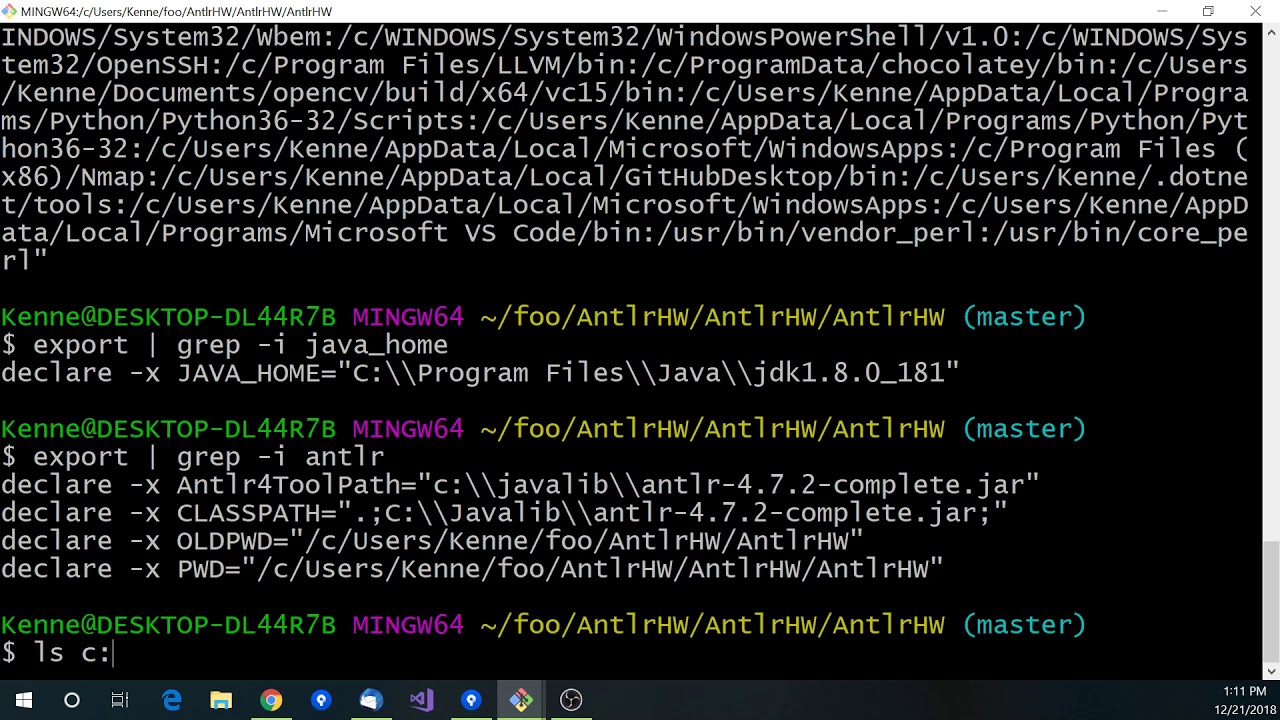Close the MINGW64 terminal window
Viewport: 1280px width, 720px height.
(x=1255, y=11)
